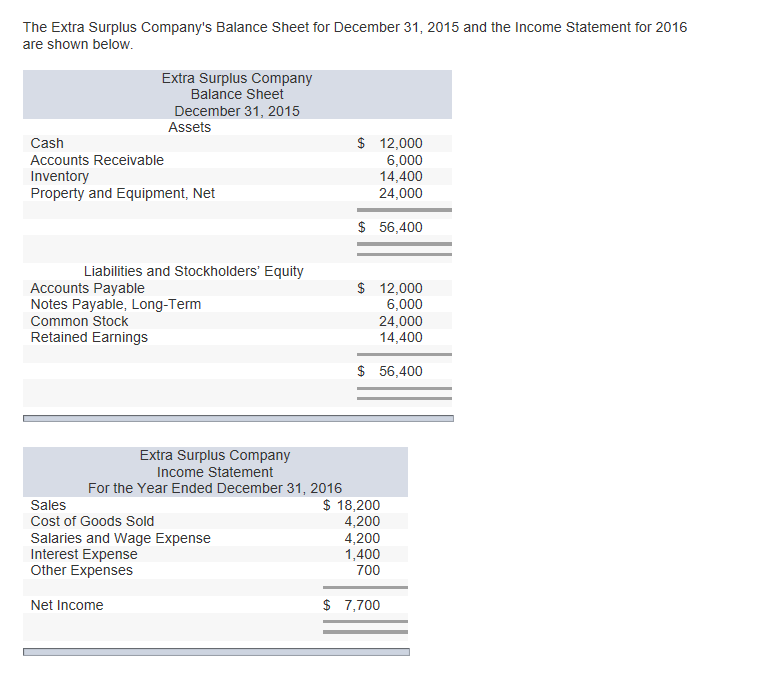Image resolution: width=767 pixels, height=674 pixels.
Task: Click total liabilities and equity '$ 56,400'
Action: 390,371
